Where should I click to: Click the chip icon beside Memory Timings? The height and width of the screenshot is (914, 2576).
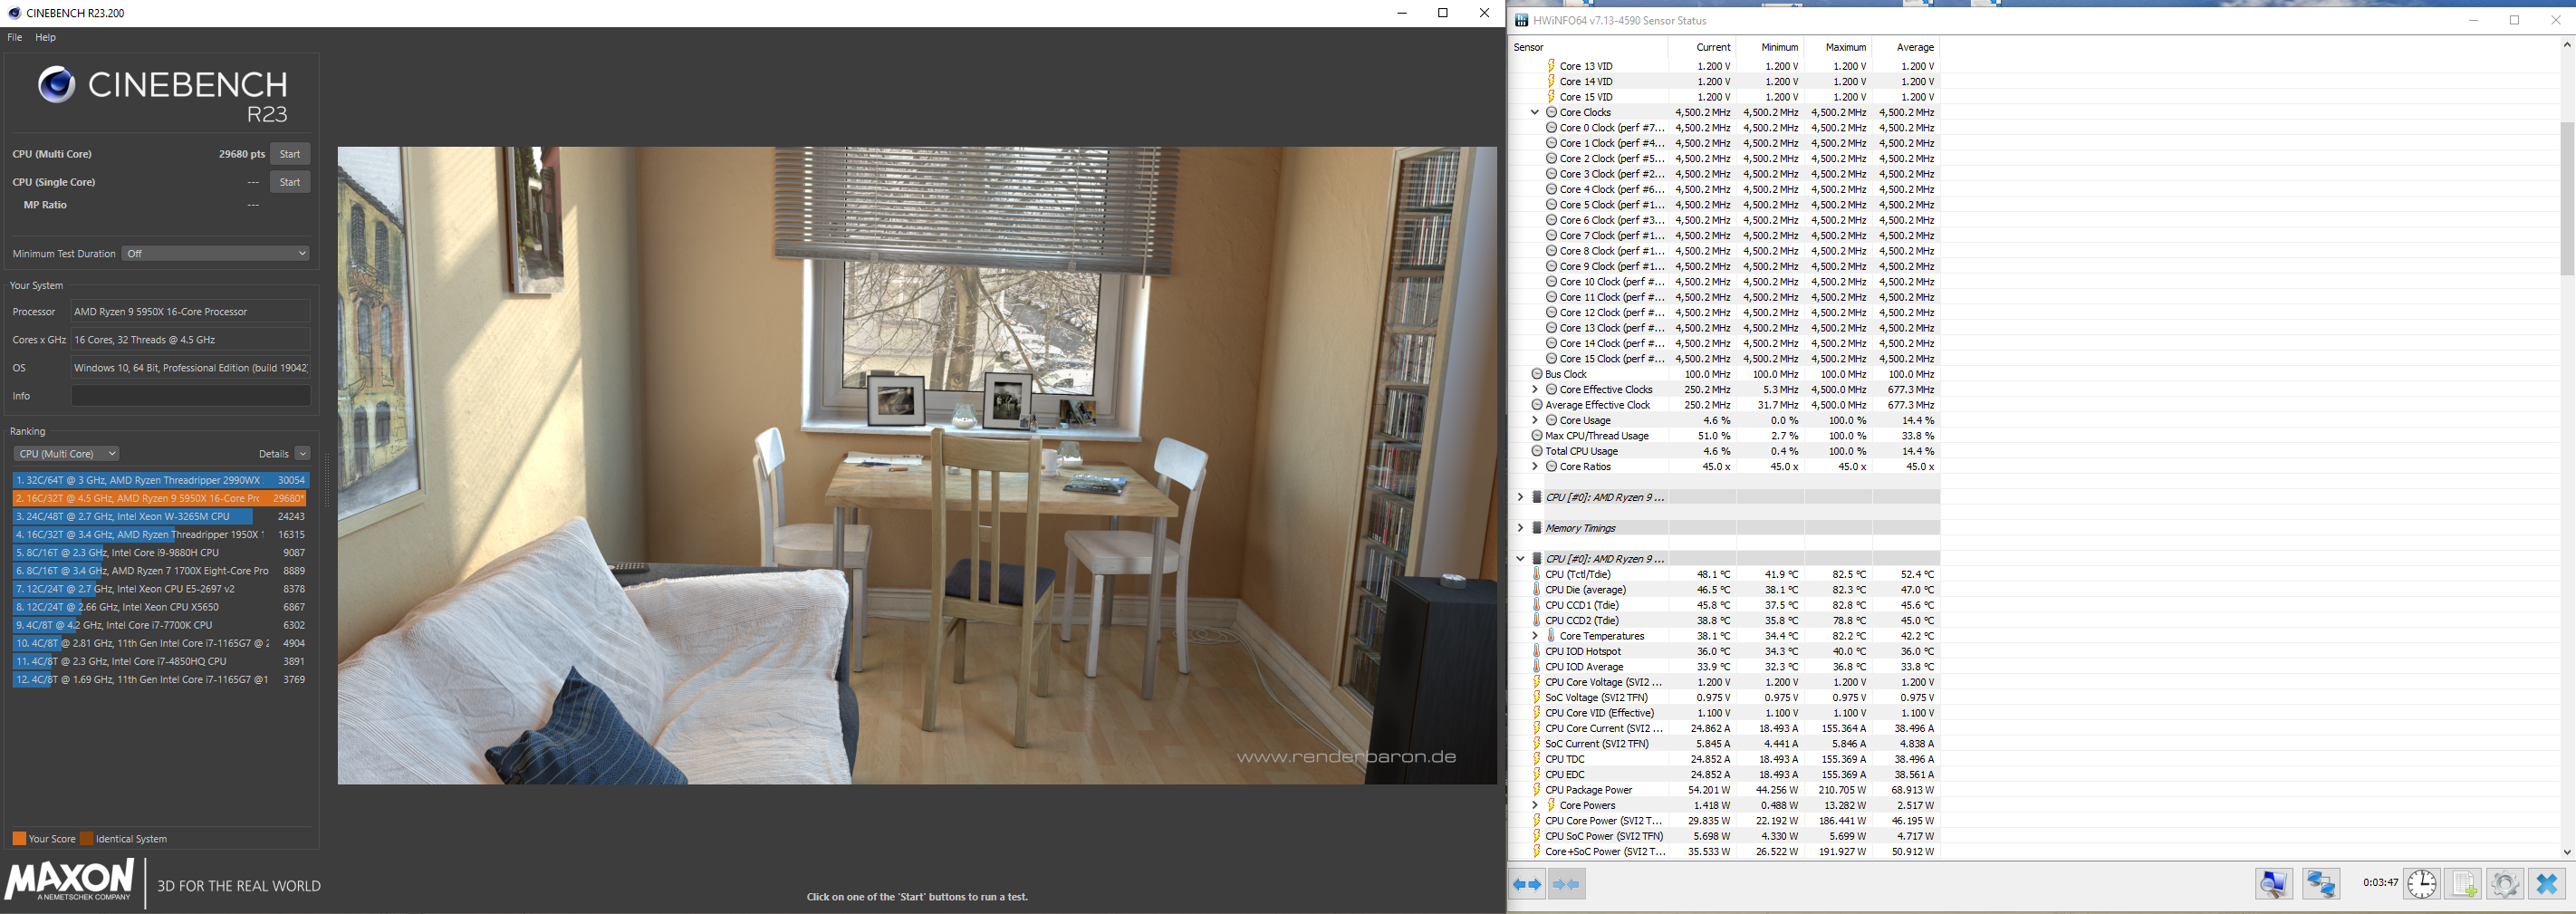click(x=1537, y=528)
